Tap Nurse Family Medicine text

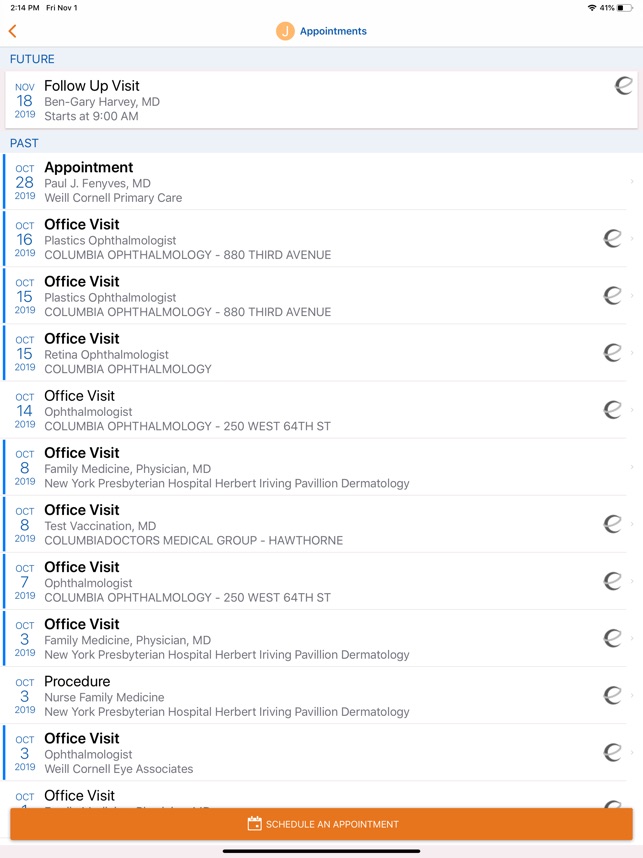pyautogui.click(x=104, y=697)
